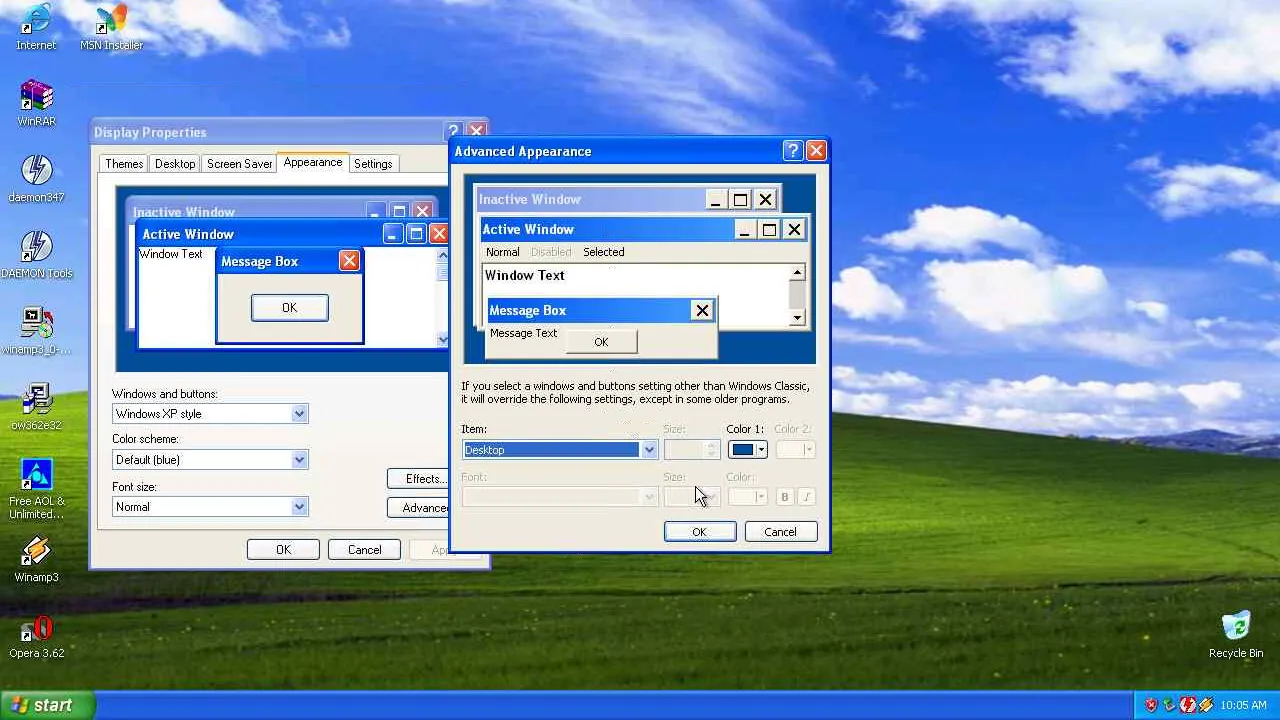The image size is (1280, 720).
Task: Switch to the Desktop tab
Action: pyautogui.click(x=175, y=164)
